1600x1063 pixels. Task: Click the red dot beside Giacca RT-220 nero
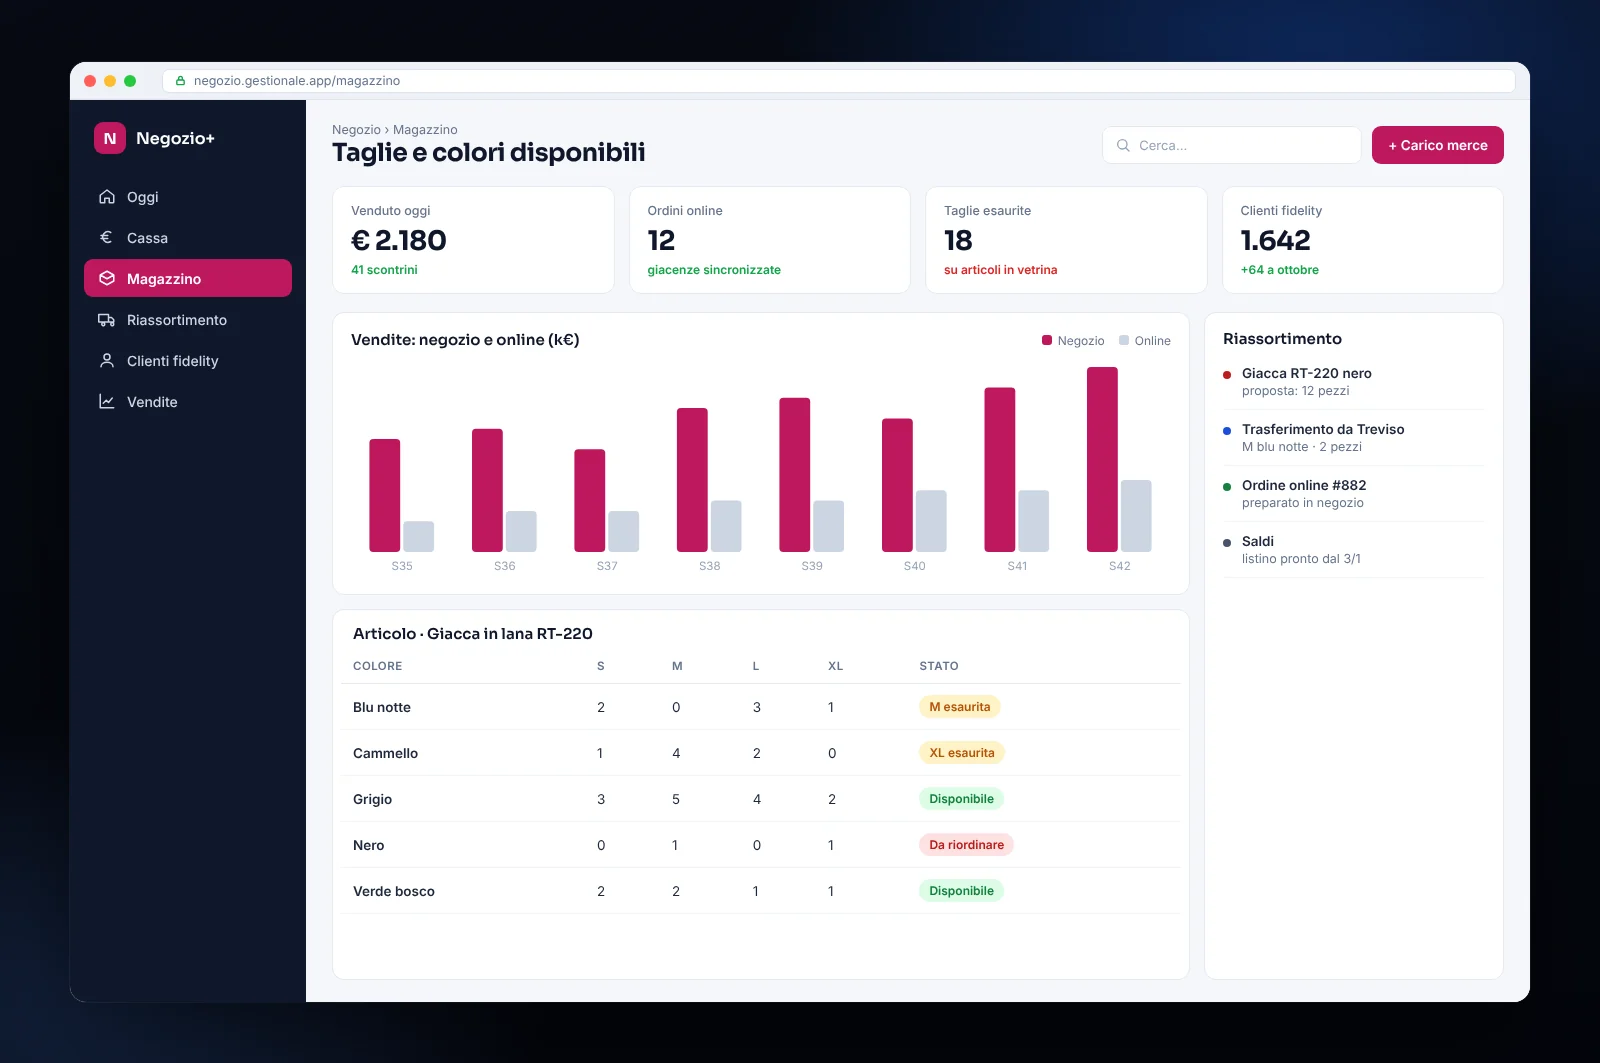coord(1227,375)
